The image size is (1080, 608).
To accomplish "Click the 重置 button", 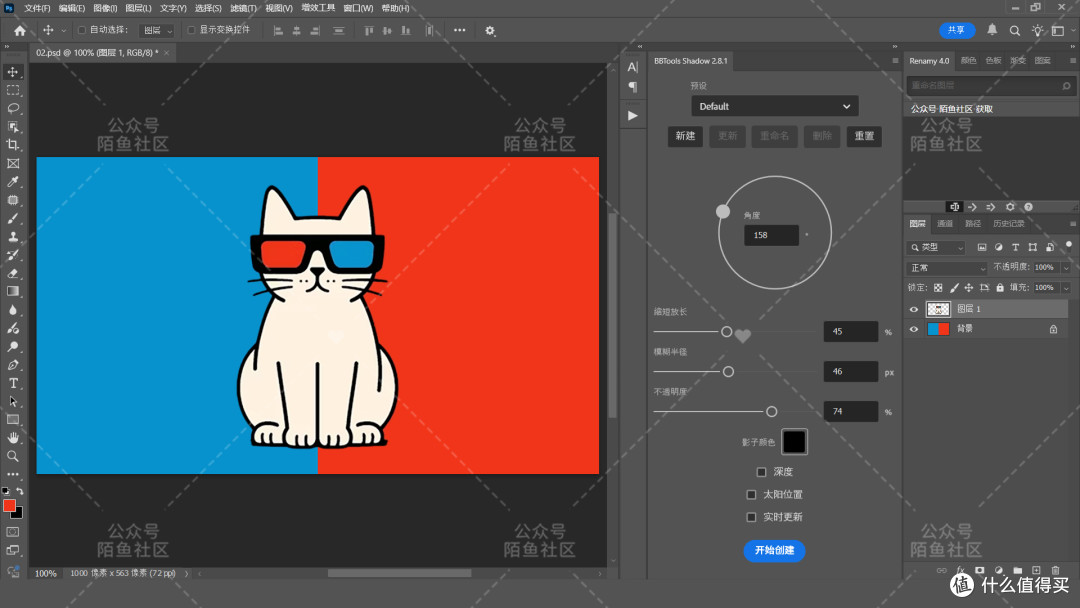I will [864, 136].
